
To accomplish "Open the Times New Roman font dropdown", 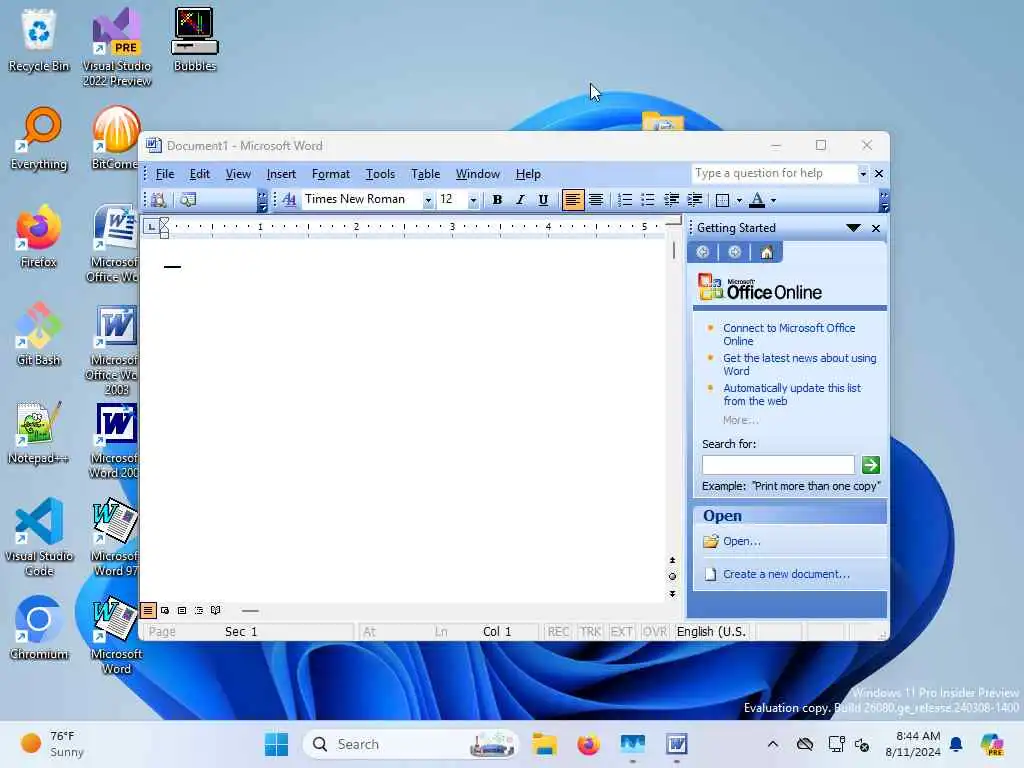I will click(428, 200).
